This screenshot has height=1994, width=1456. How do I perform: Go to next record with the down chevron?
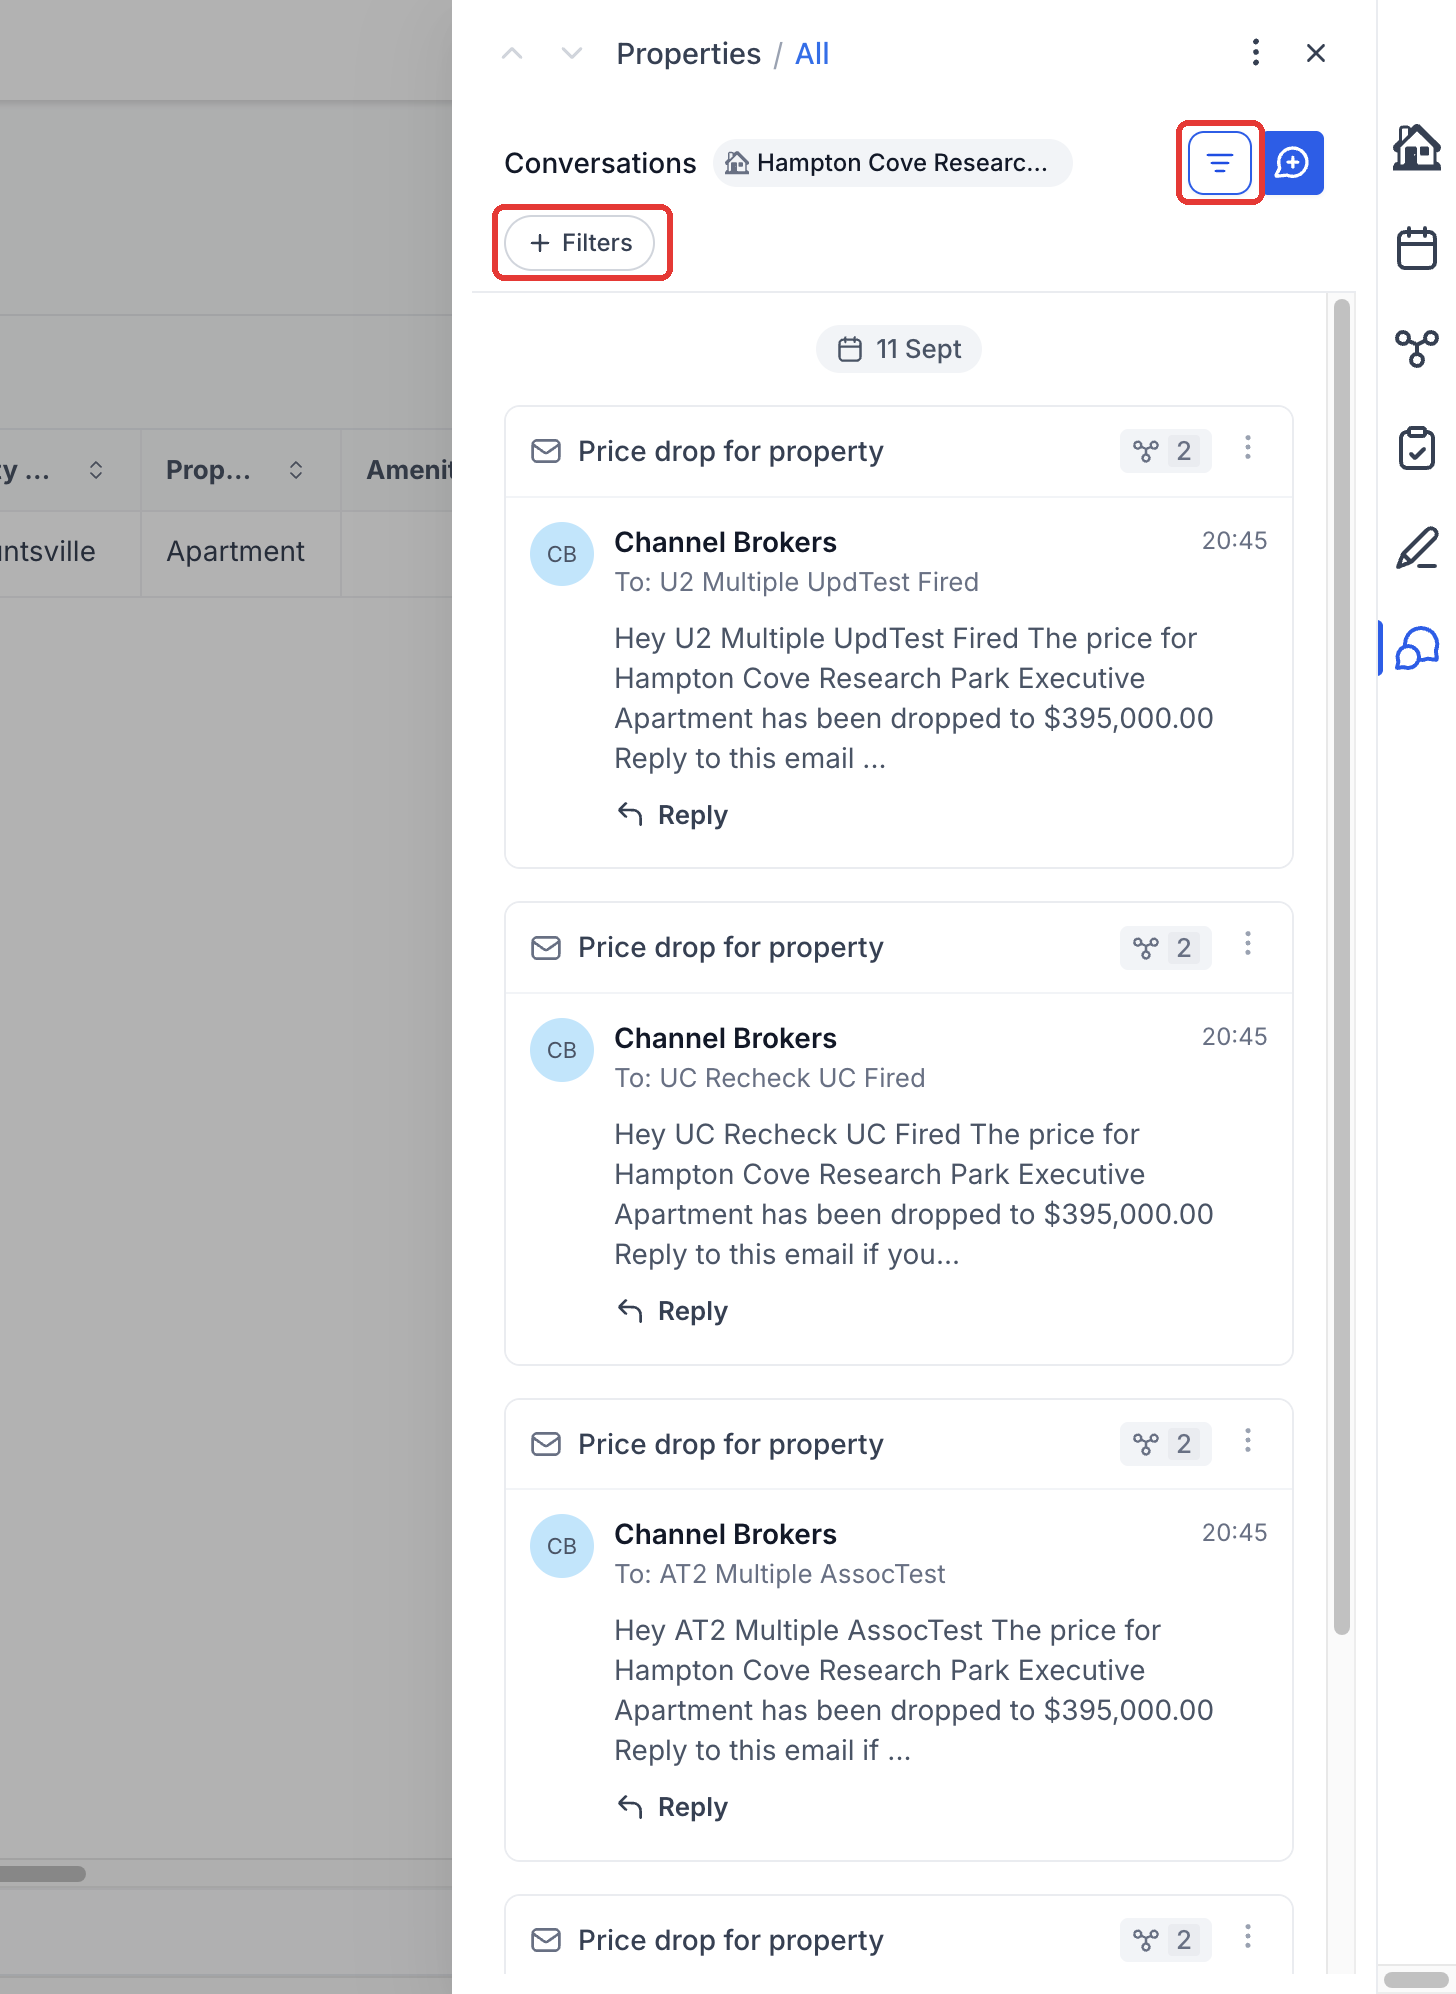point(572,54)
